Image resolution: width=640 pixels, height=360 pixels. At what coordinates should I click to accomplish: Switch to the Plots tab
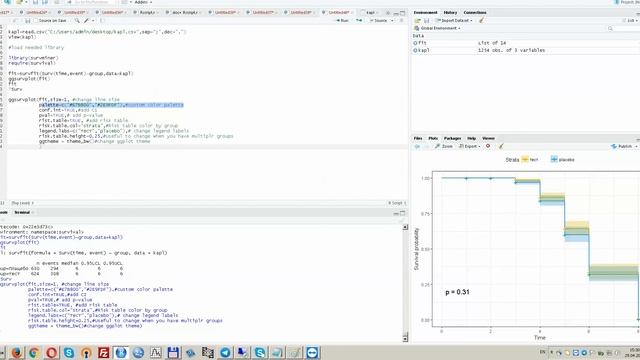point(433,138)
